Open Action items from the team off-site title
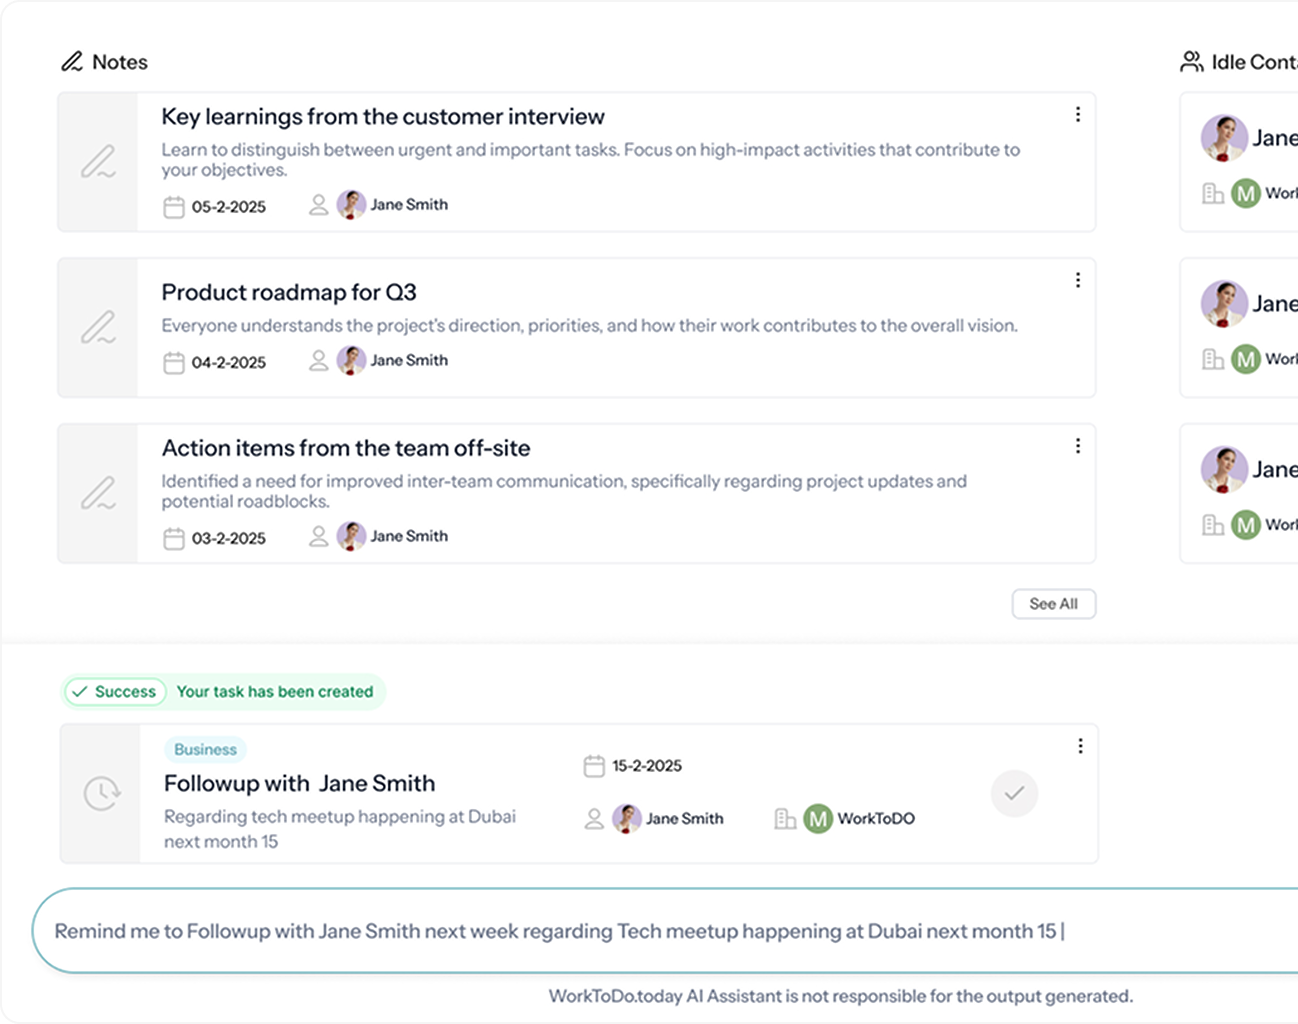The width and height of the screenshot is (1298, 1024). coord(346,448)
